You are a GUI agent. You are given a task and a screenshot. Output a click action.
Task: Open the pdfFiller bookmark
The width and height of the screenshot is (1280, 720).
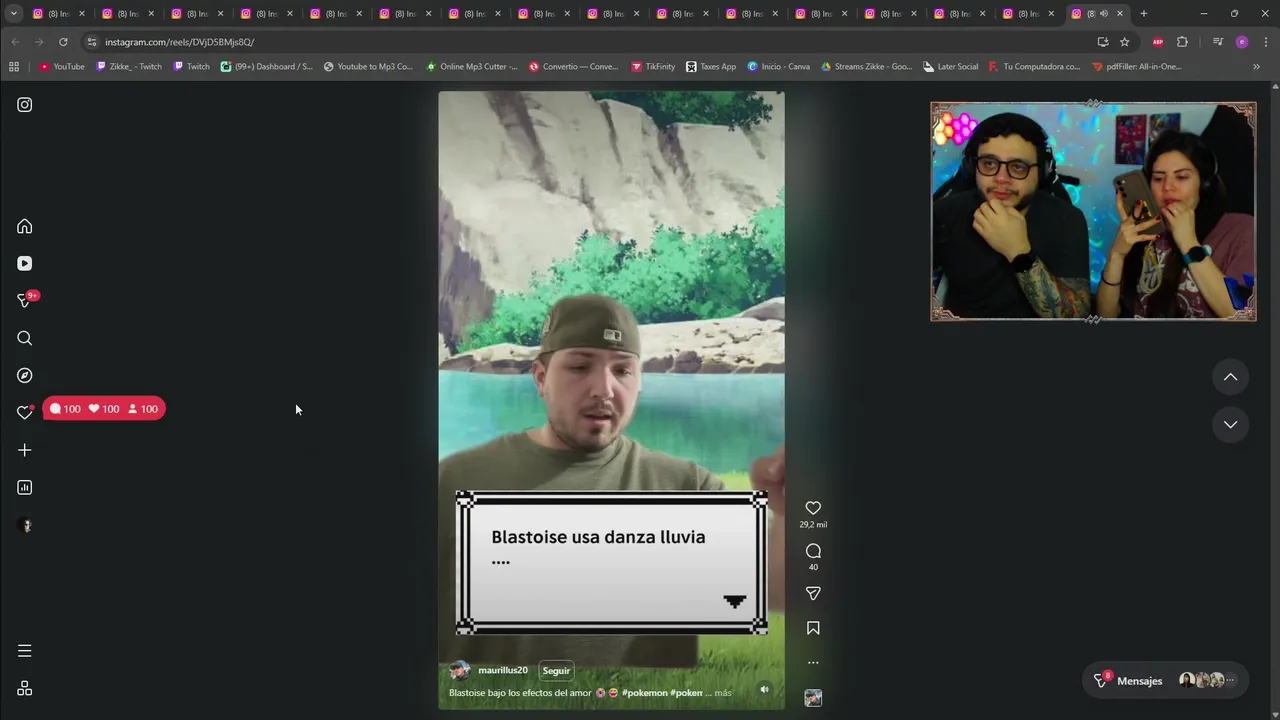pos(1137,67)
